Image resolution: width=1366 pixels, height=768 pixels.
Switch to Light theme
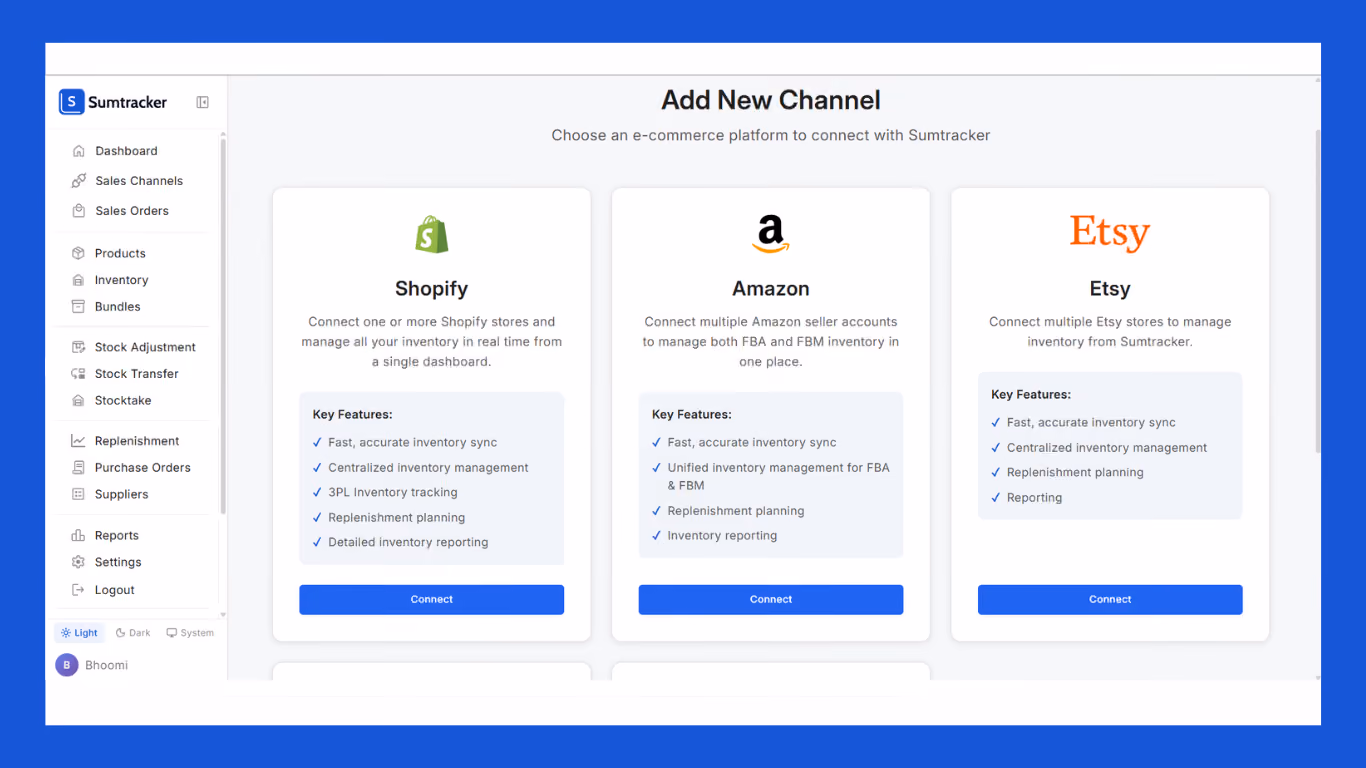[x=79, y=633]
